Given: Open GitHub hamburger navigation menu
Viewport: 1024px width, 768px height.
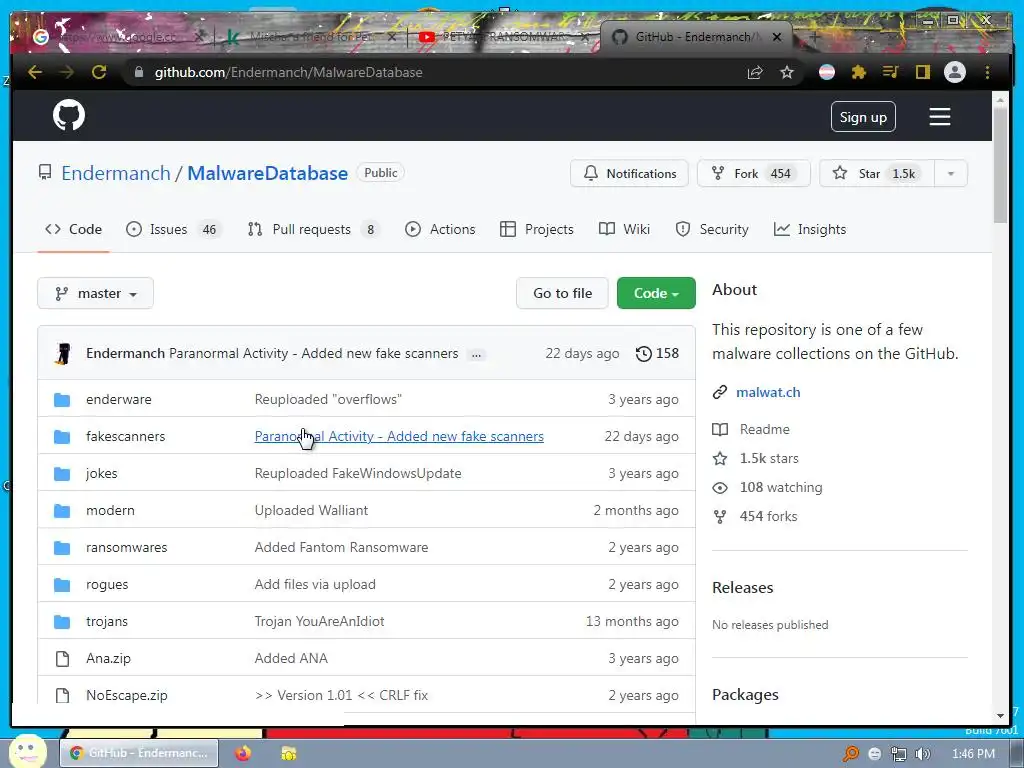Looking at the screenshot, I should pyautogui.click(x=940, y=117).
